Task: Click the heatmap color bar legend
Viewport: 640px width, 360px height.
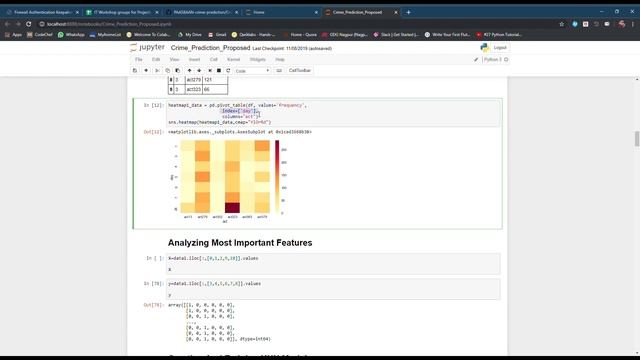Action: coord(277,177)
